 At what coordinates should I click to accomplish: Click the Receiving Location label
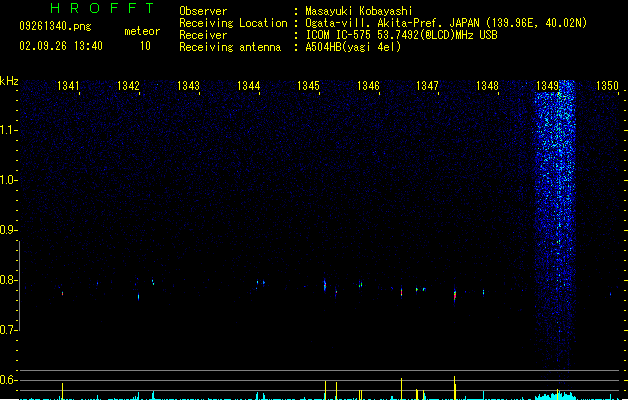pyautogui.click(x=233, y=23)
